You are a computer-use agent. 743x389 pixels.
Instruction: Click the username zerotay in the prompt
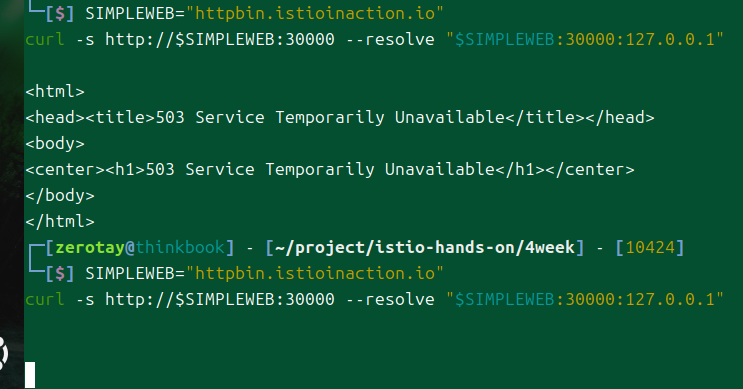point(90,247)
